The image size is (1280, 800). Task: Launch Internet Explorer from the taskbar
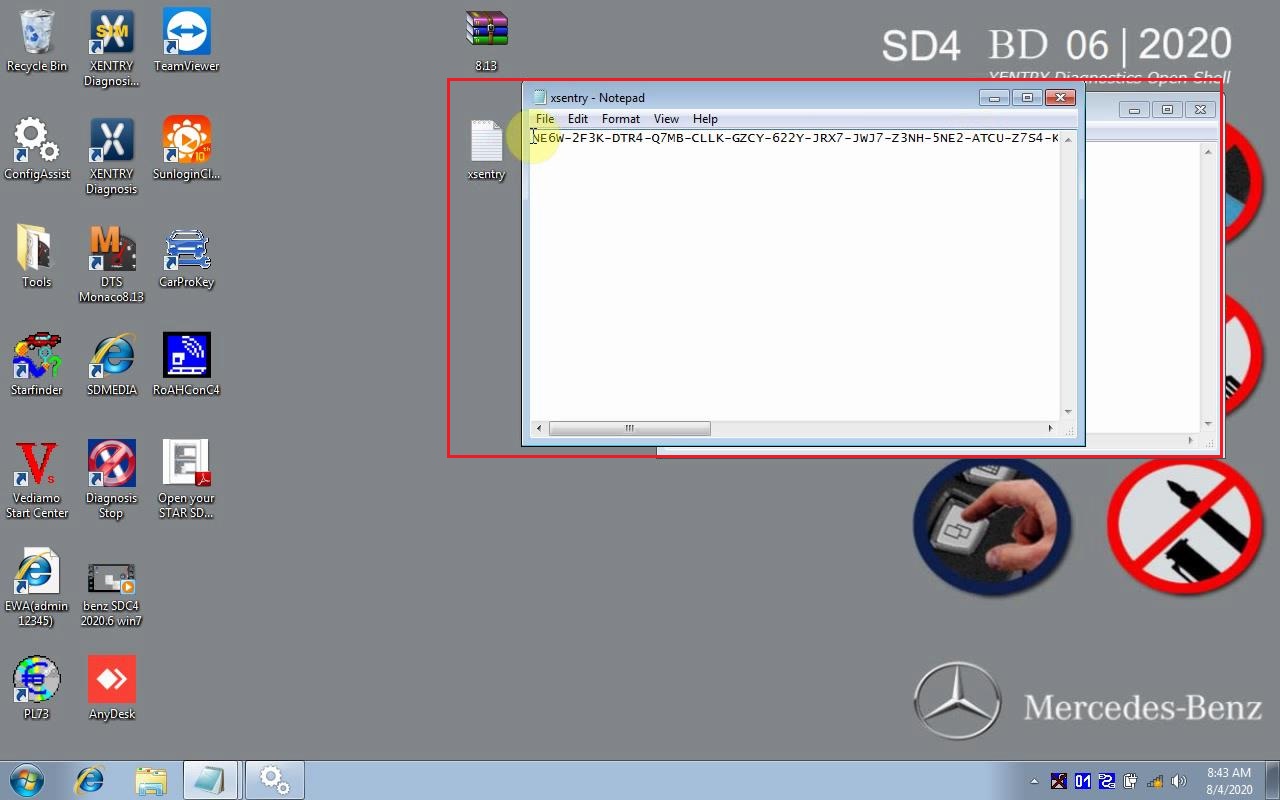click(x=89, y=780)
